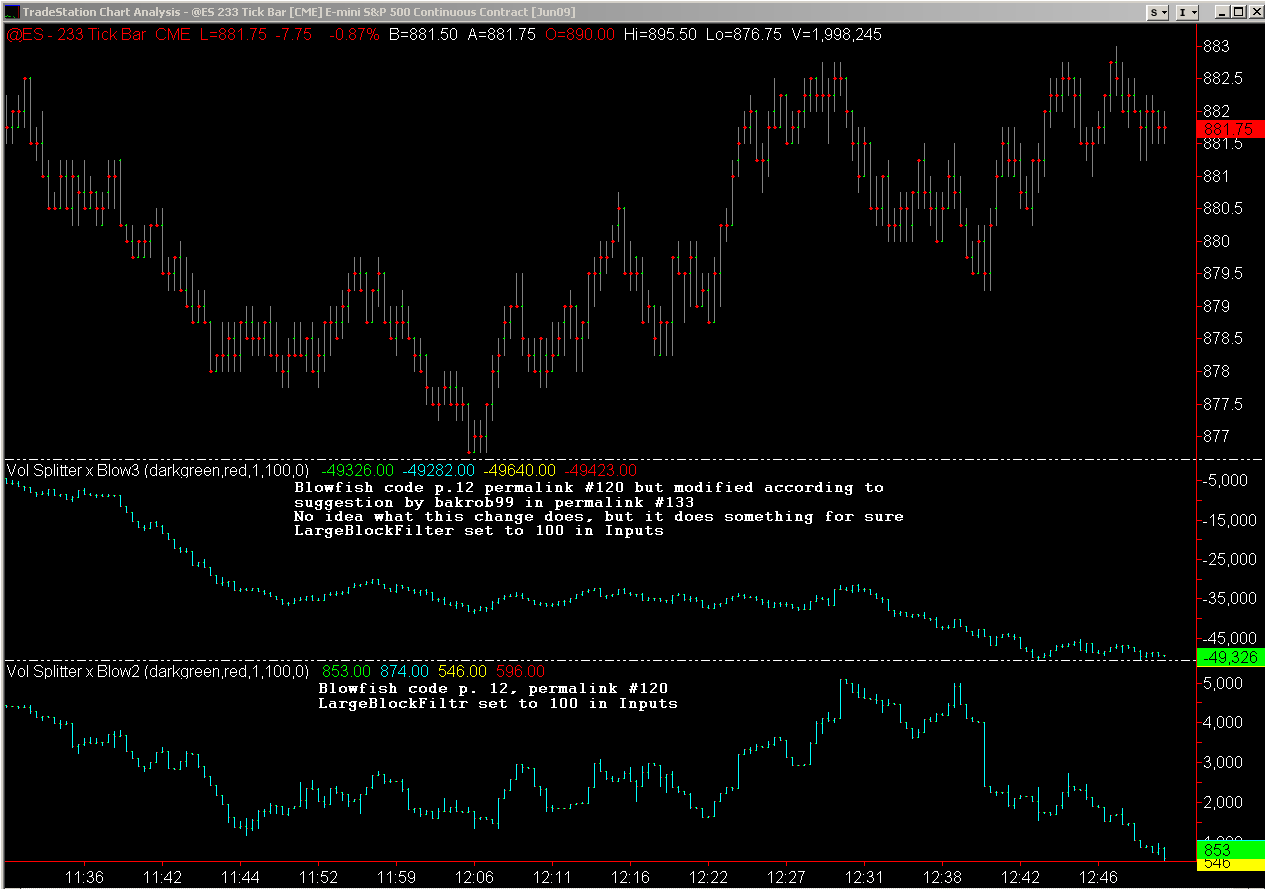Image resolution: width=1265 pixels, height=889 pixels.
Task: Click the 883 price axis label
Action: point(1216,46)
